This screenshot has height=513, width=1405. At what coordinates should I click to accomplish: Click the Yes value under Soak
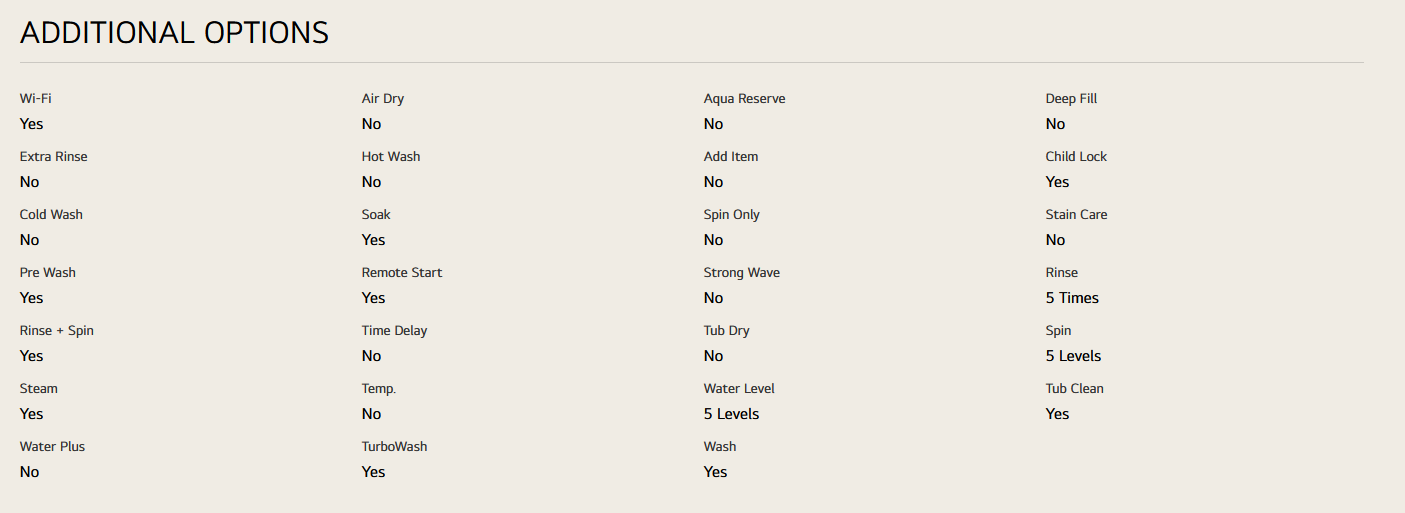pyautogui.click(x=373, y=240)
